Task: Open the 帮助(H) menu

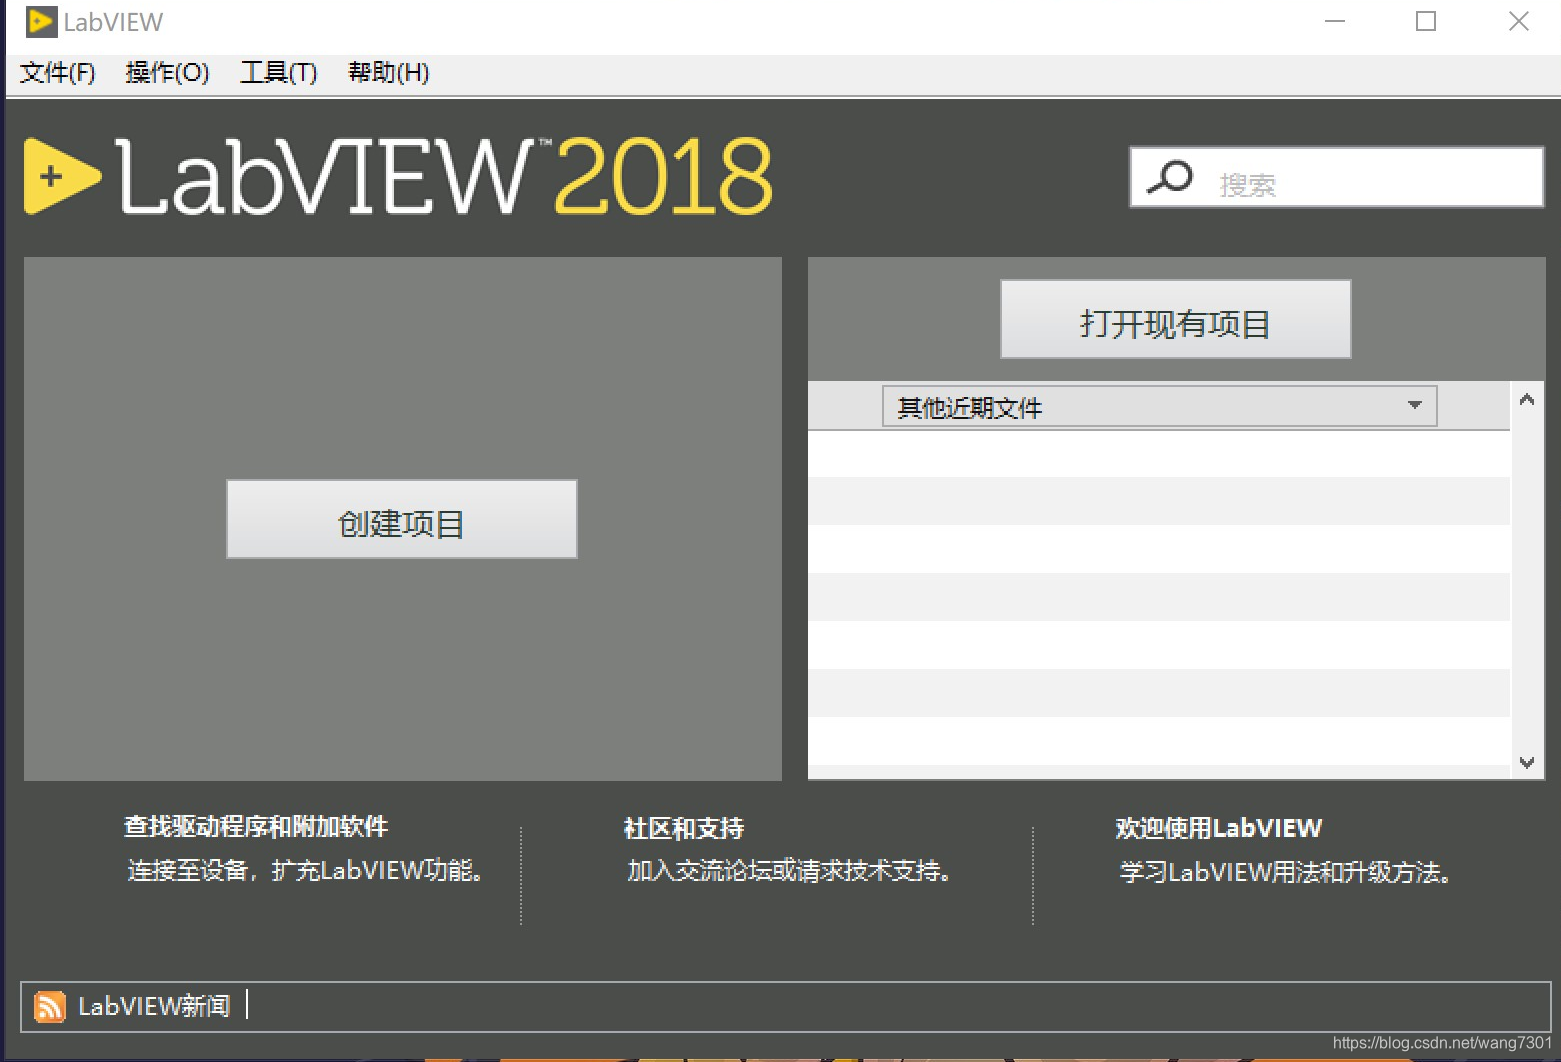Action: pyautogui.click(x=387, y=72)
